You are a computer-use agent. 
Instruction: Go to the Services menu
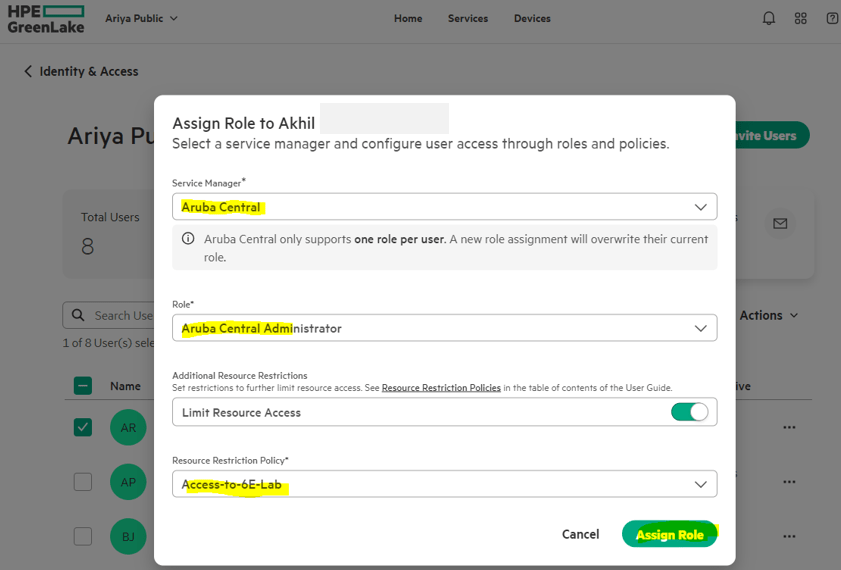coord(468,18)
